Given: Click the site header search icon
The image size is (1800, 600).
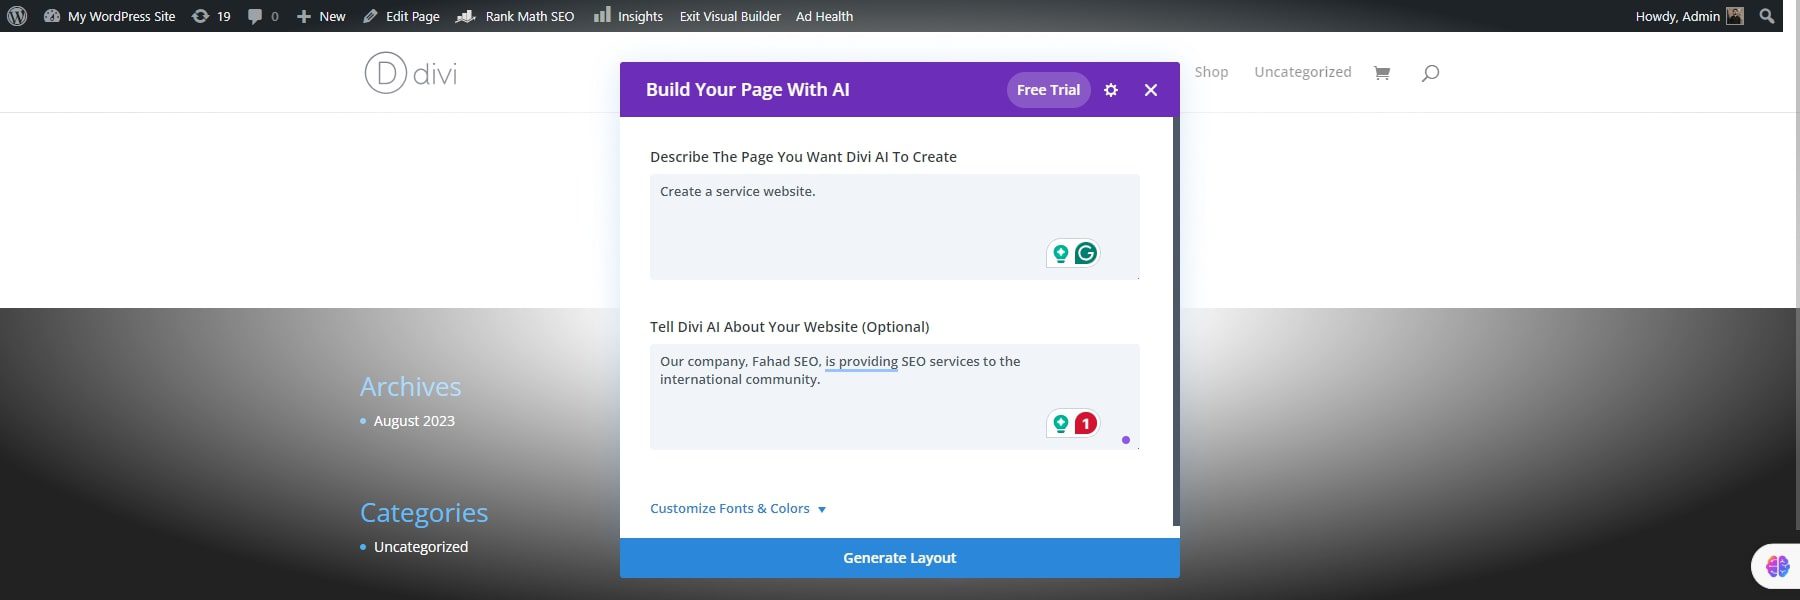Looking at the screenshot, I should [1430, 72].
